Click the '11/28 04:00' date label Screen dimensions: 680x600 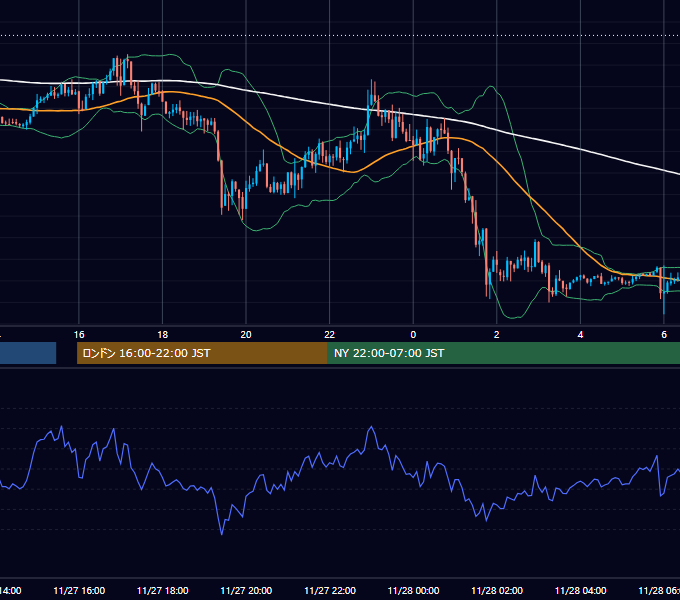581,590
